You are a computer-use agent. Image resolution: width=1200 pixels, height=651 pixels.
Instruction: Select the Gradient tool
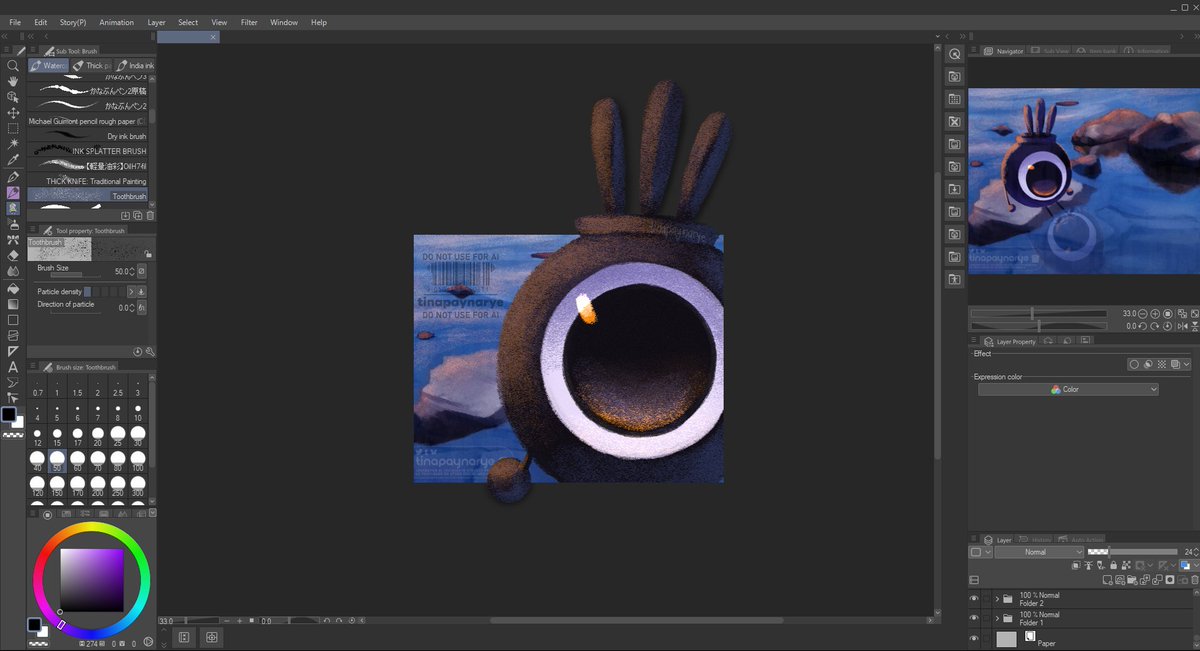13,304
